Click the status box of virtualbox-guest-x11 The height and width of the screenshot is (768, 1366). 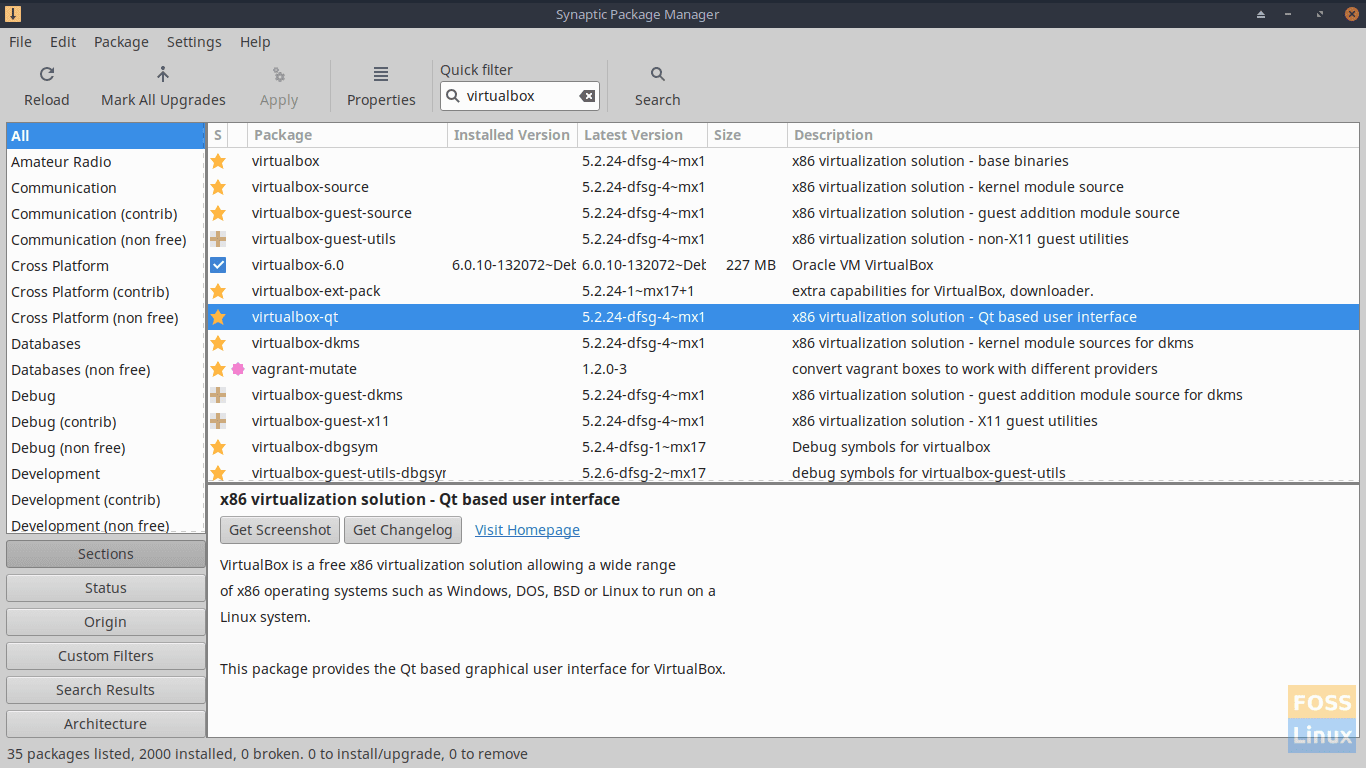[218, 421]
